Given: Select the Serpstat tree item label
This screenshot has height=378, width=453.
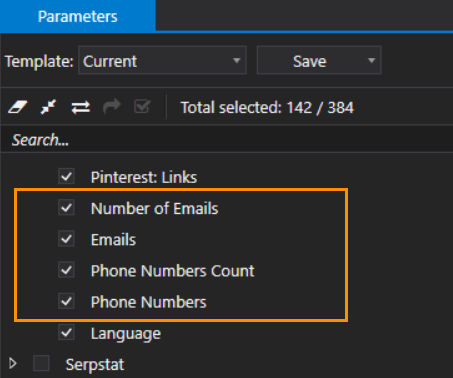Looking at the screenshot, I should [x=95, y=364].
